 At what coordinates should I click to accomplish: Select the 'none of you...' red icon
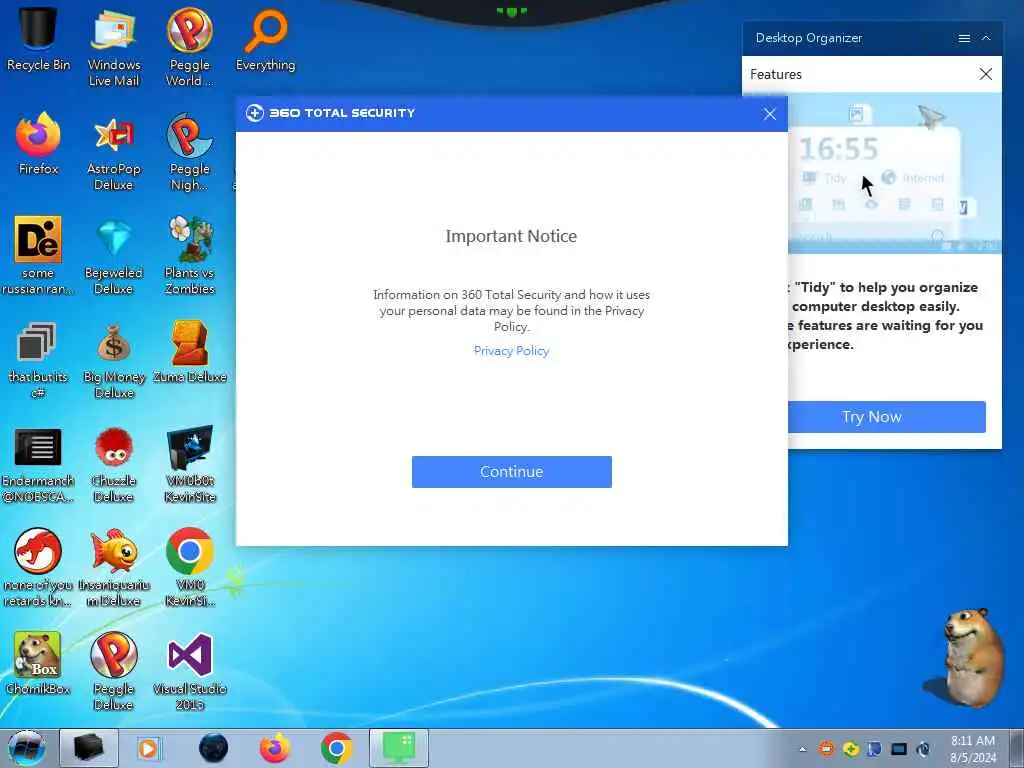click(x=38, y=566)
